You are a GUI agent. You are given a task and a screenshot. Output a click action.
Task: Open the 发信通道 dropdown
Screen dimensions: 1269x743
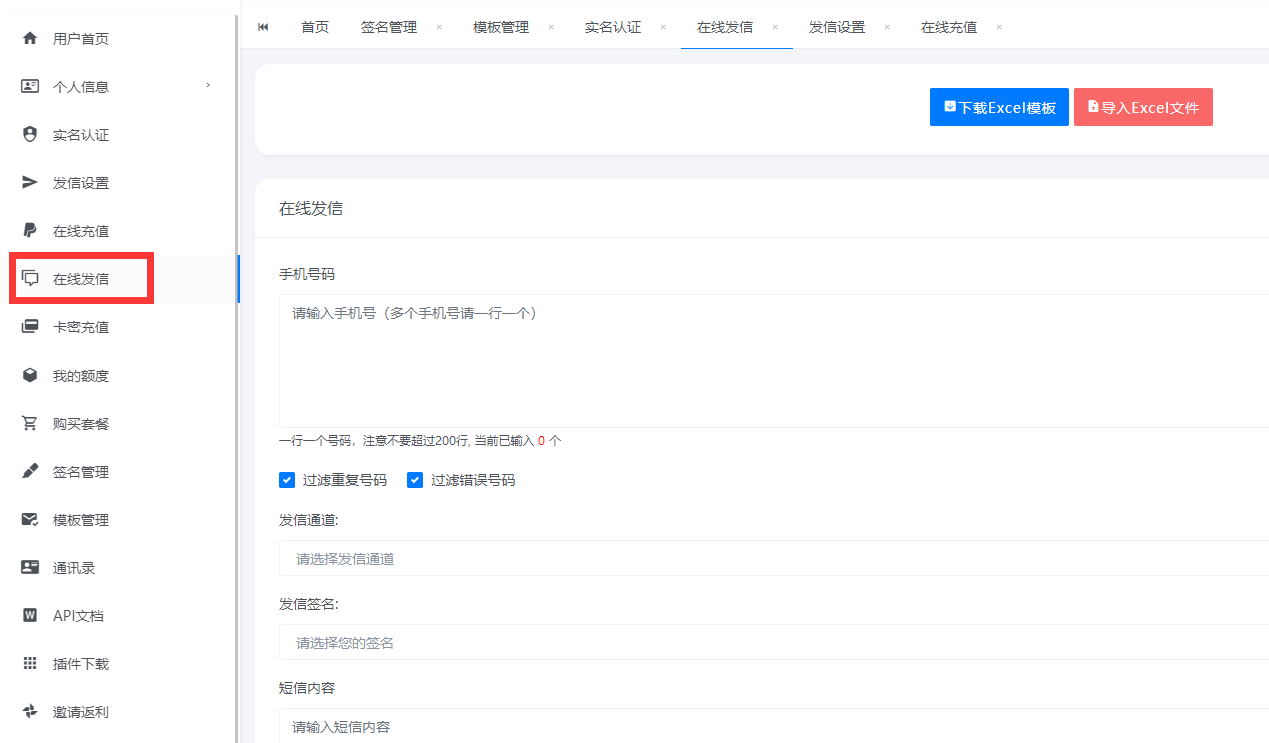click(772, 559)
